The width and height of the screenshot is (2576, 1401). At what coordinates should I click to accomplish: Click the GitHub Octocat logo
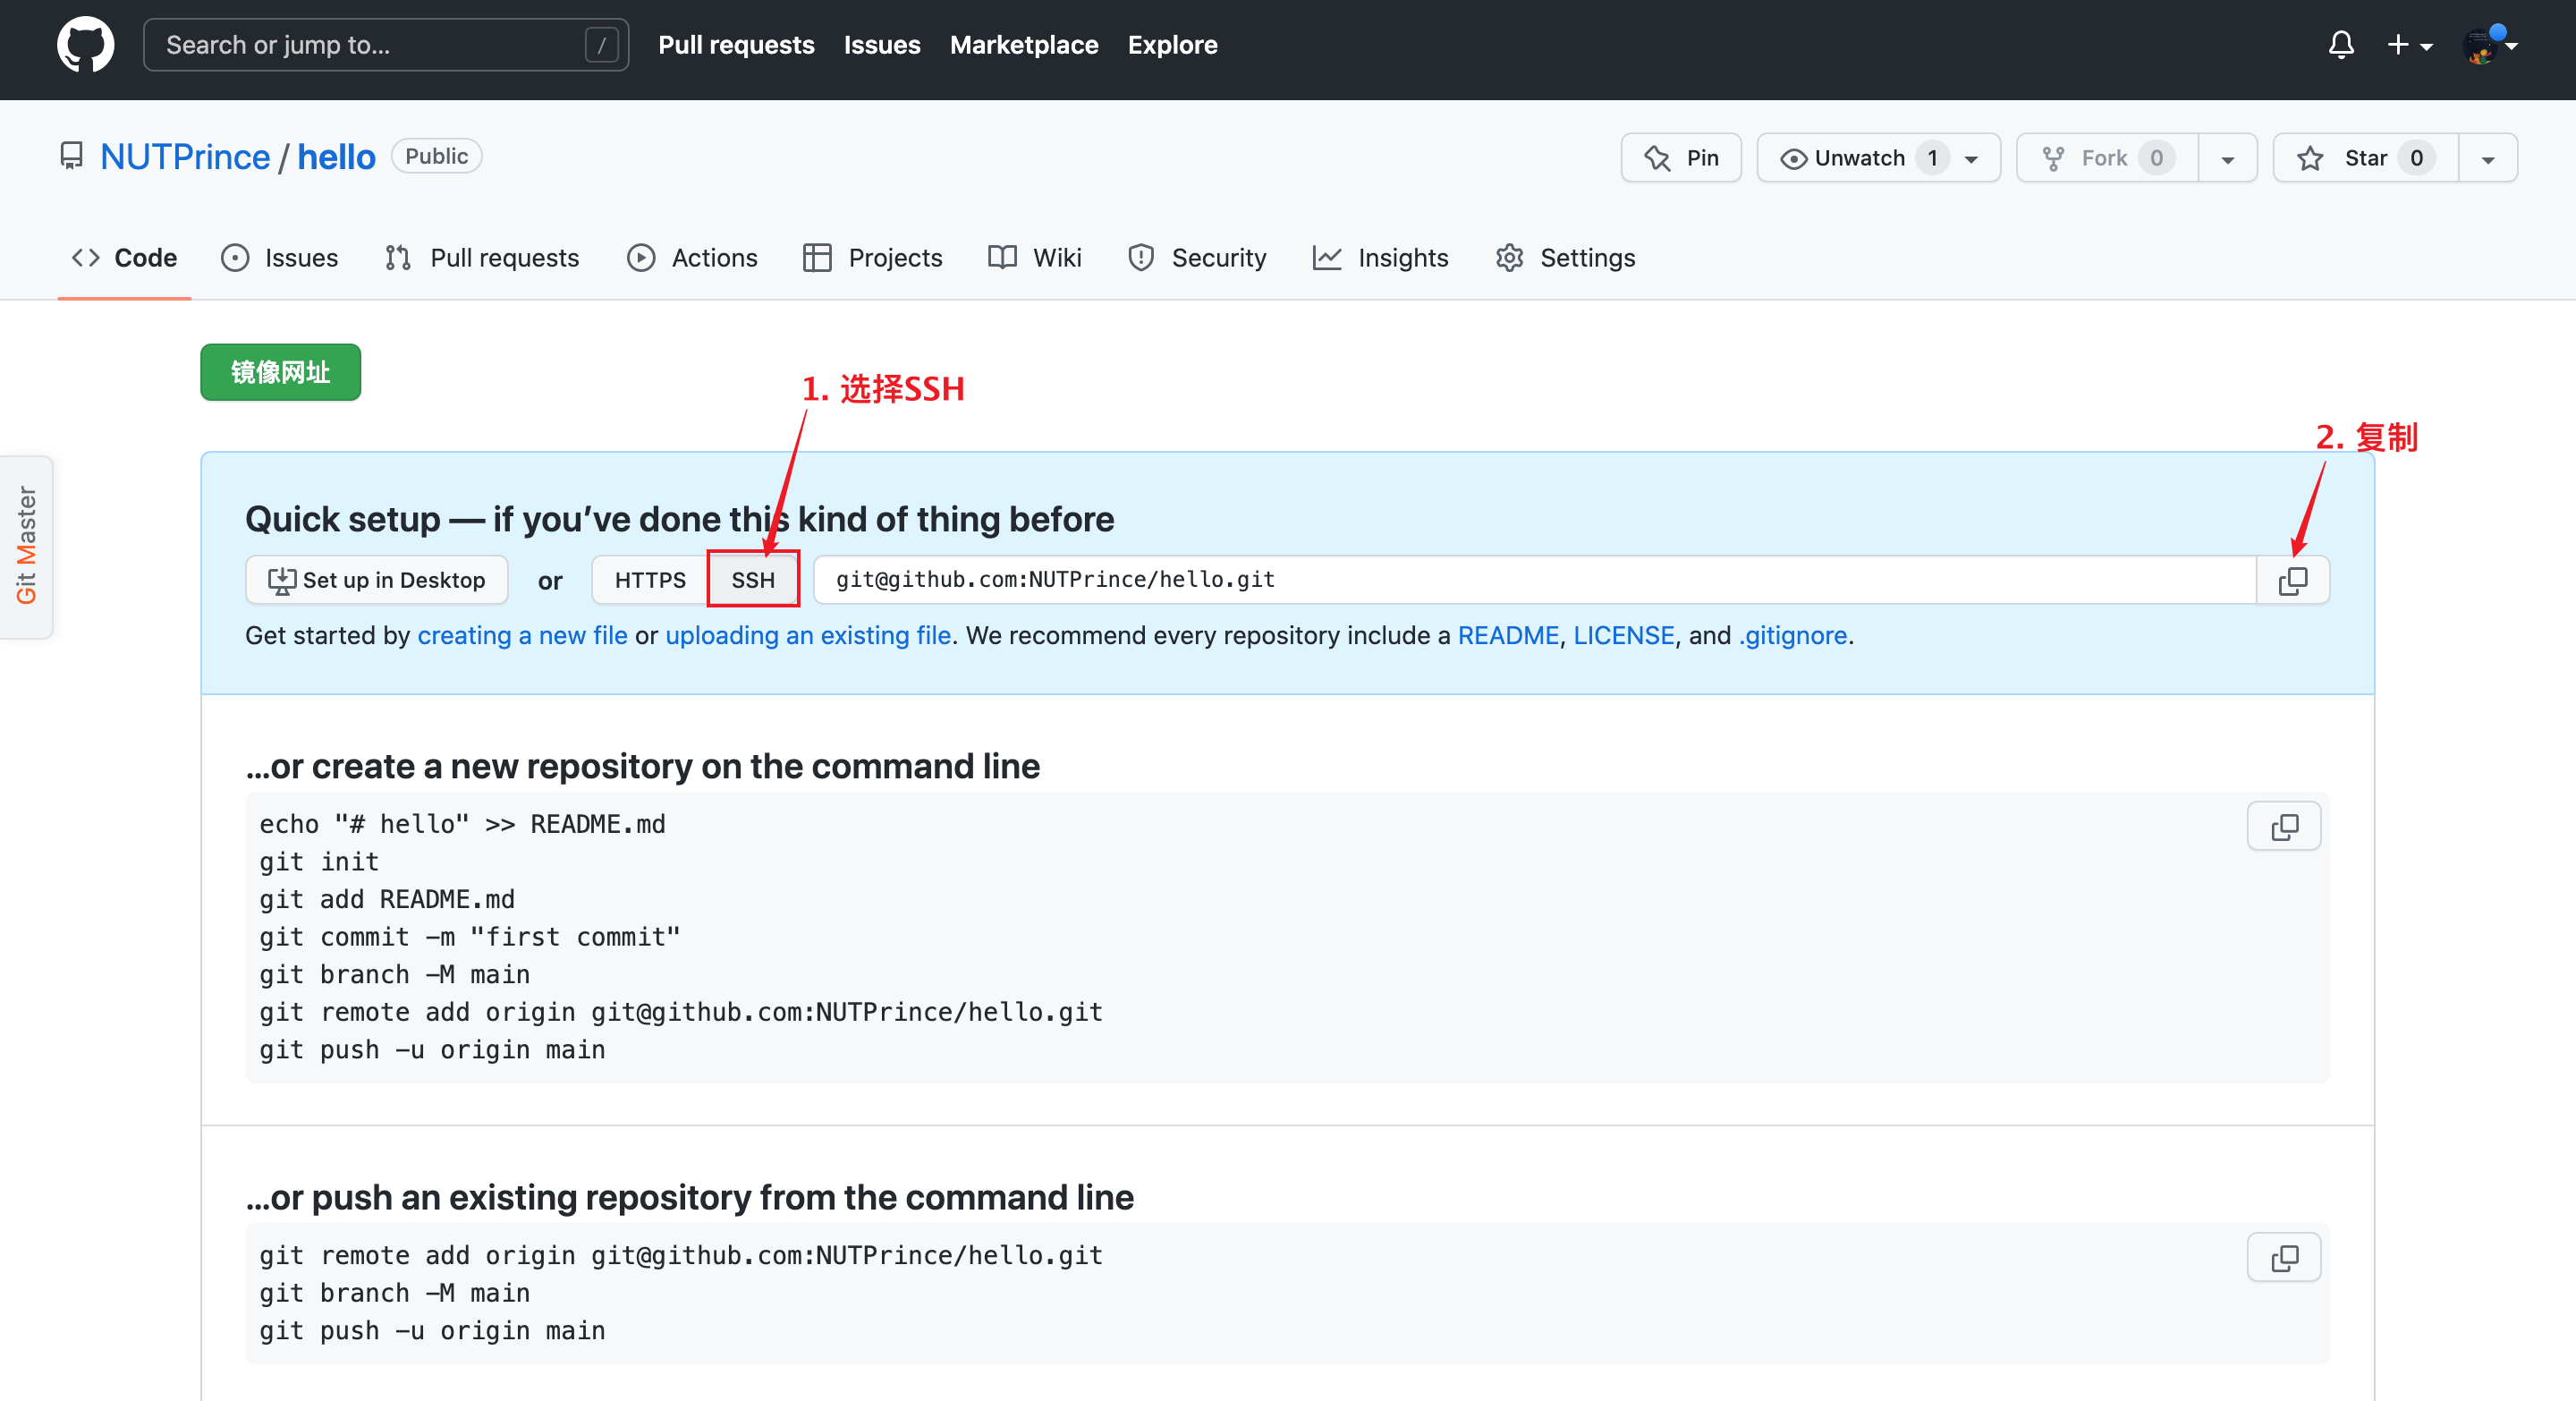click(x=85, y=45)
